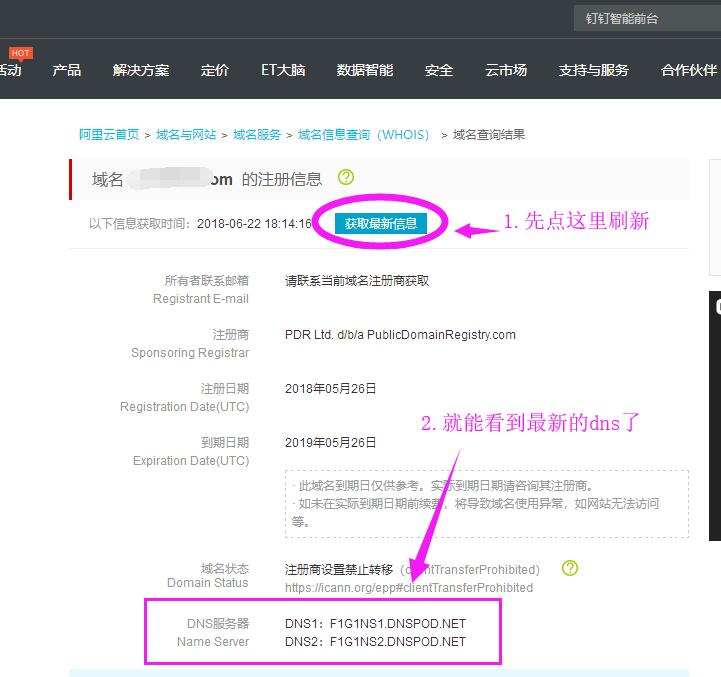721x677 pixels.
Task: Open the 支持与服务 menu
Action: coord(594,70)
